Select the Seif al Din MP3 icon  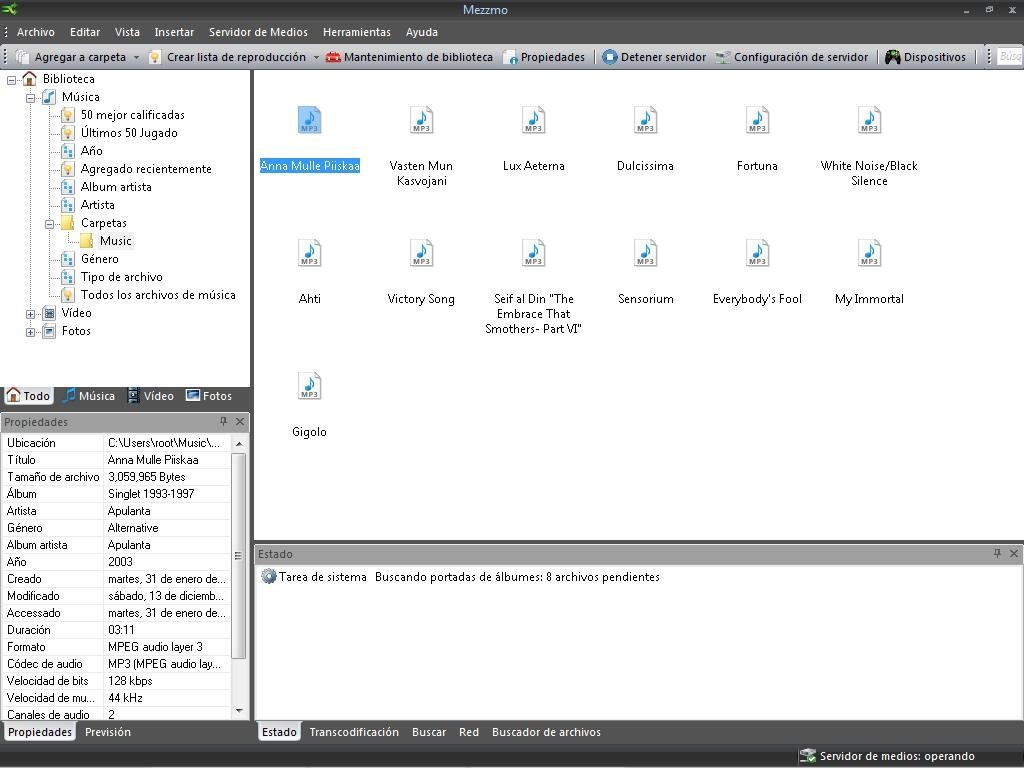pyautogui.click(x=534, y=253)
